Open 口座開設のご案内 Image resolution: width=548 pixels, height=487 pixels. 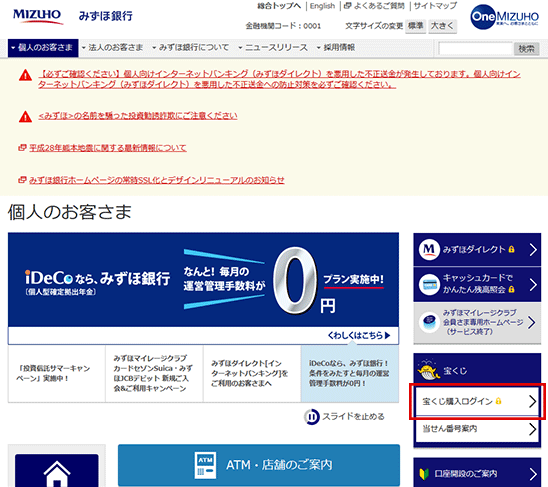(477, 472)
